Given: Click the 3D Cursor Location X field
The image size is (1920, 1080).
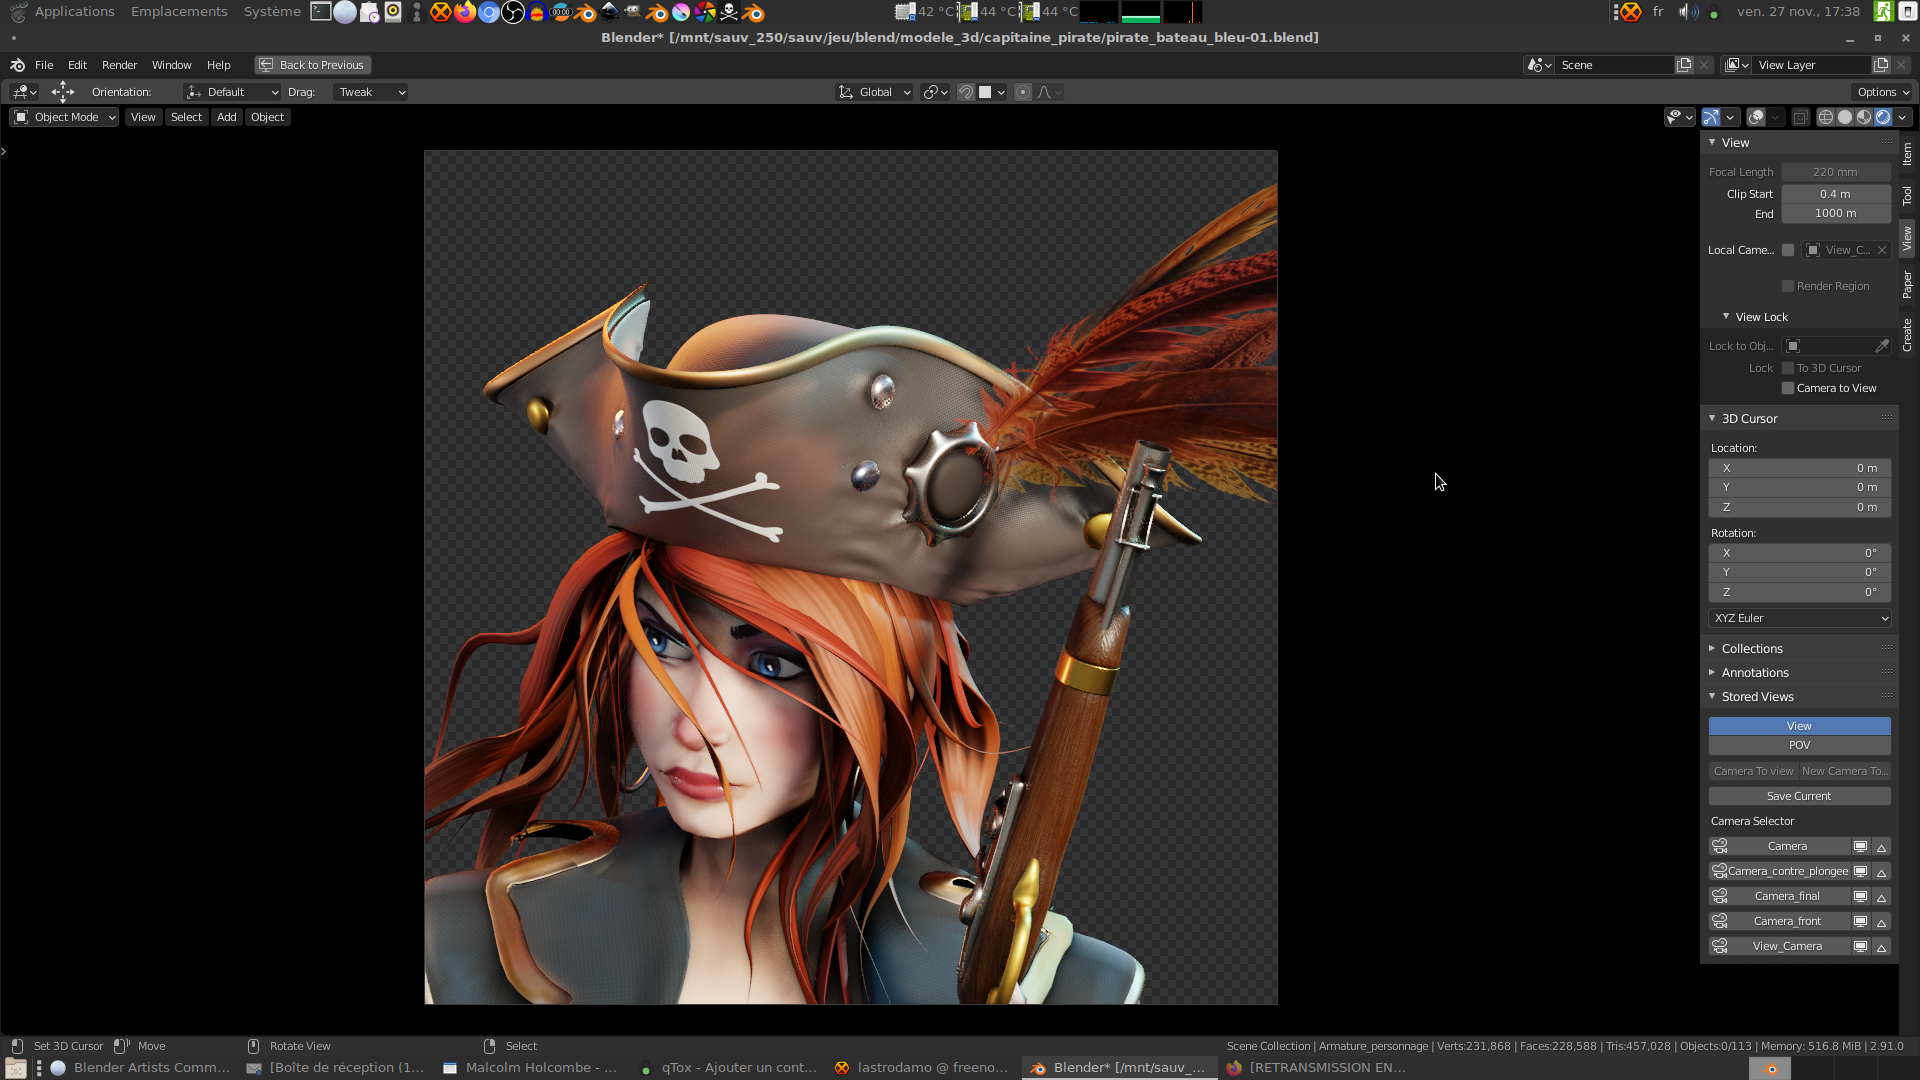Looking at the screenshot, I should (x=1799, y=468).
